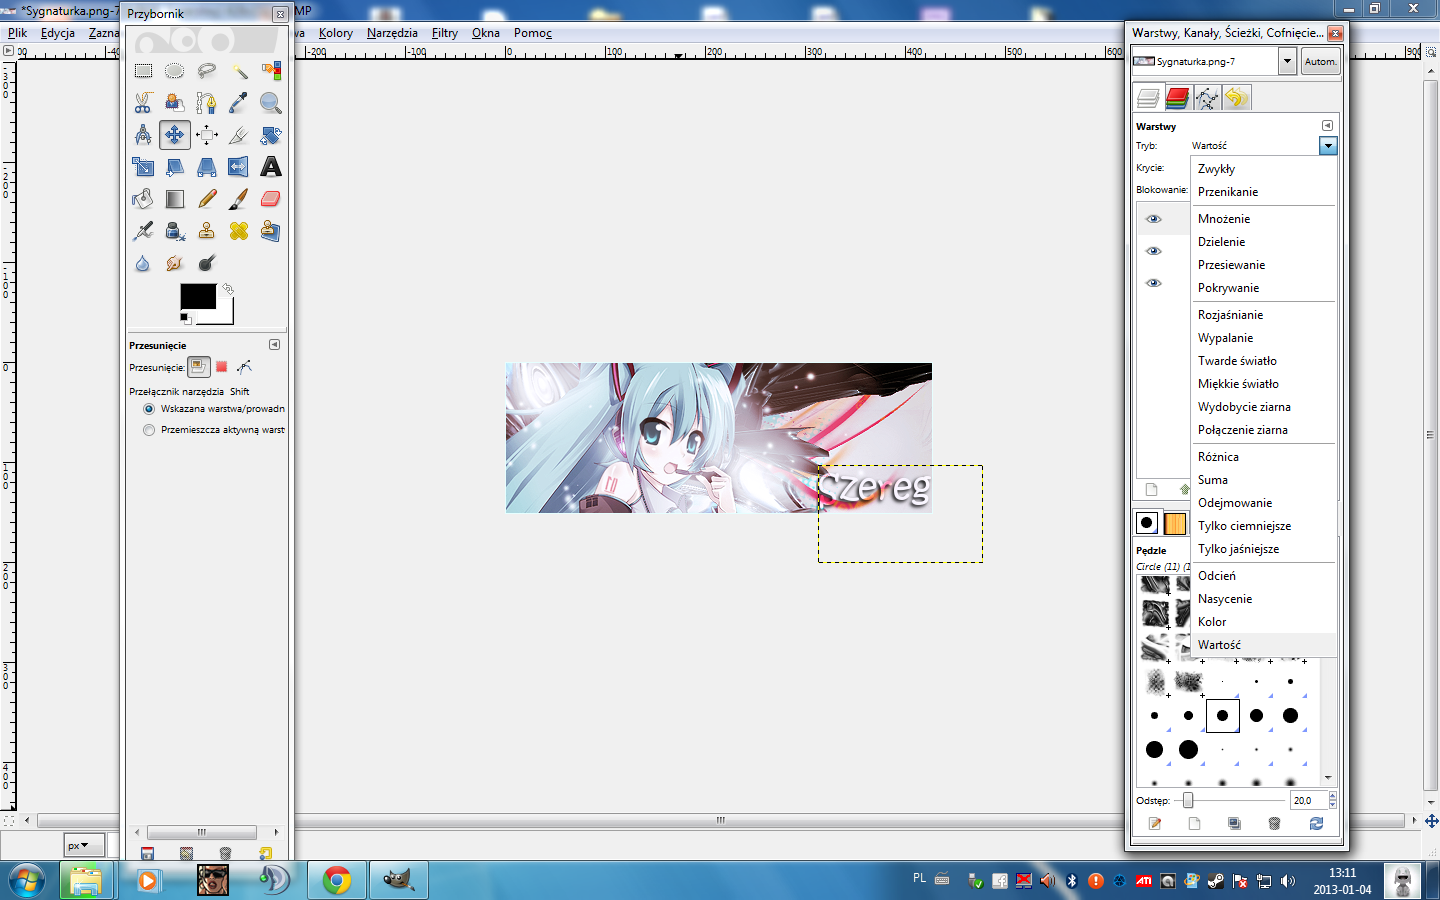Click Refresh brushes button
This screenshot has height=900, width=1440.
1316,824
